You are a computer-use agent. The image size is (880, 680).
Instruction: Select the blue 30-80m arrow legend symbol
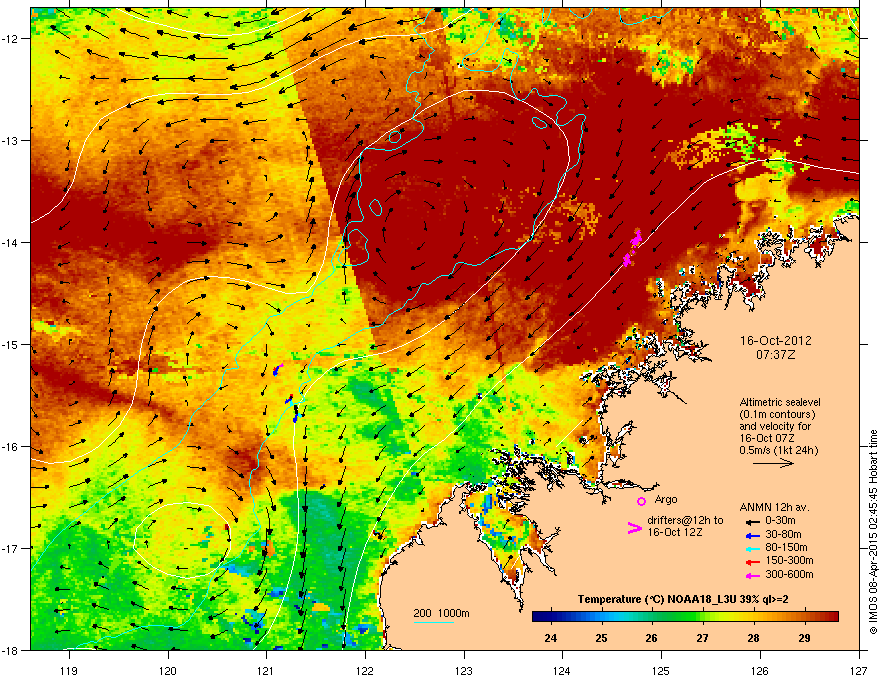[752, 535]
